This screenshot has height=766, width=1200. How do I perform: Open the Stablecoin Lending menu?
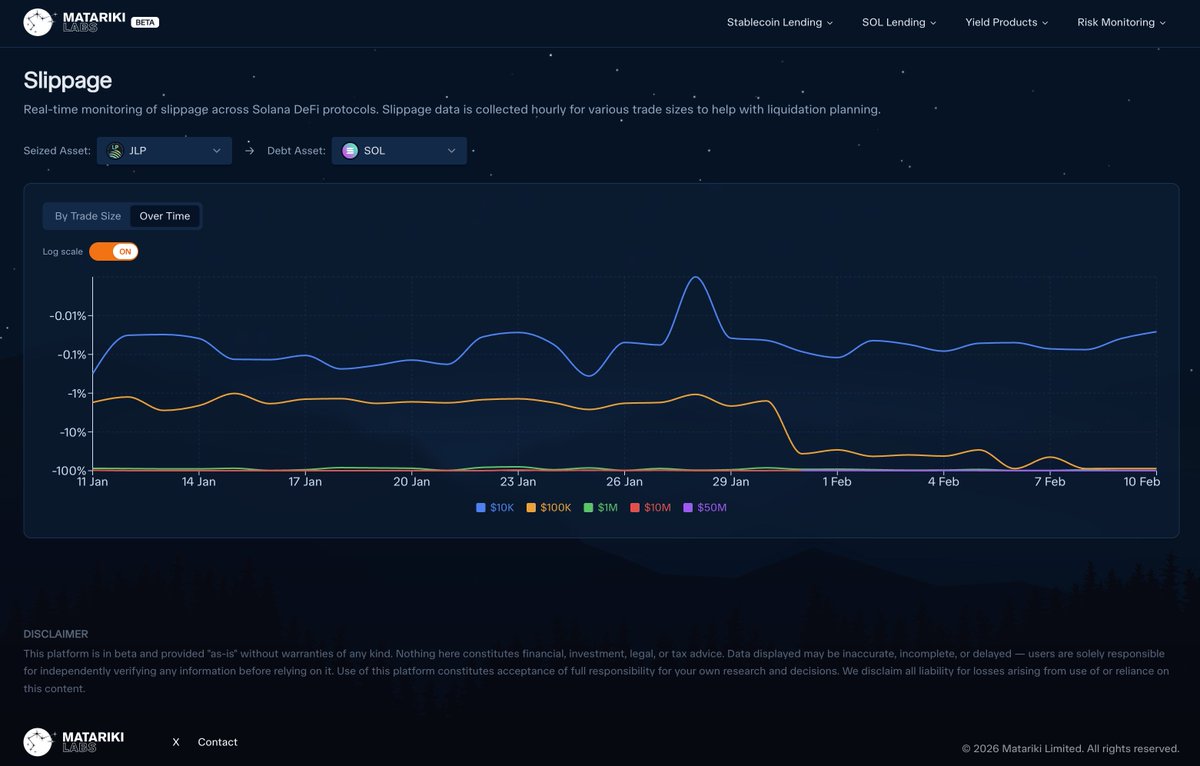[x=780, y=22]
